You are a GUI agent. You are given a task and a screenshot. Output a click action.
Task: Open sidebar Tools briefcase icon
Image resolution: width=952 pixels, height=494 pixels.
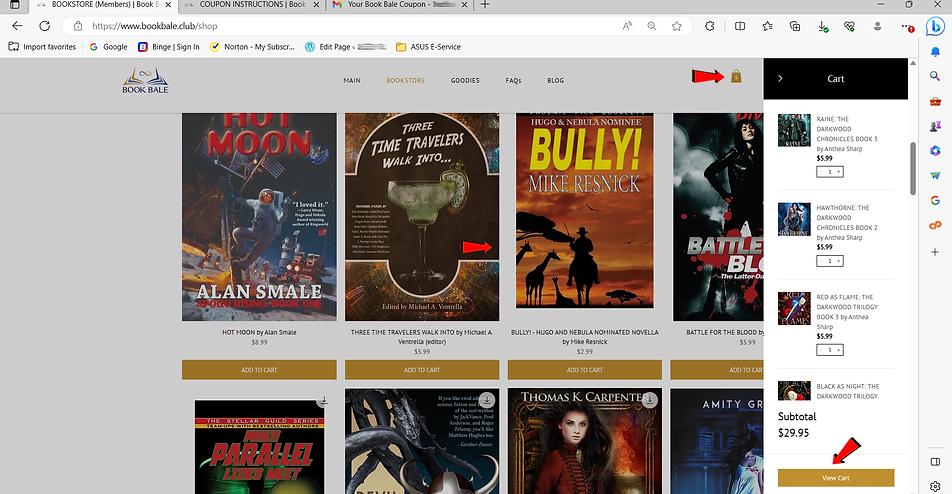click(935, 101)
